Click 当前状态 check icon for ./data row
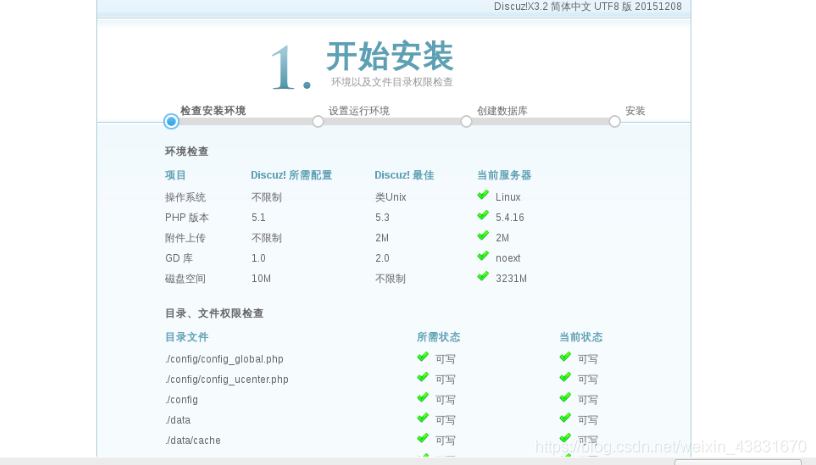 (x=565, y=418)
